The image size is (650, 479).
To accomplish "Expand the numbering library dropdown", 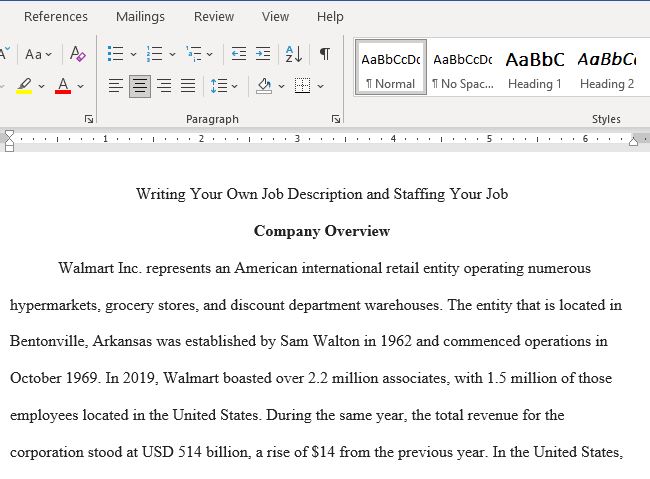I will pos(172,54).
